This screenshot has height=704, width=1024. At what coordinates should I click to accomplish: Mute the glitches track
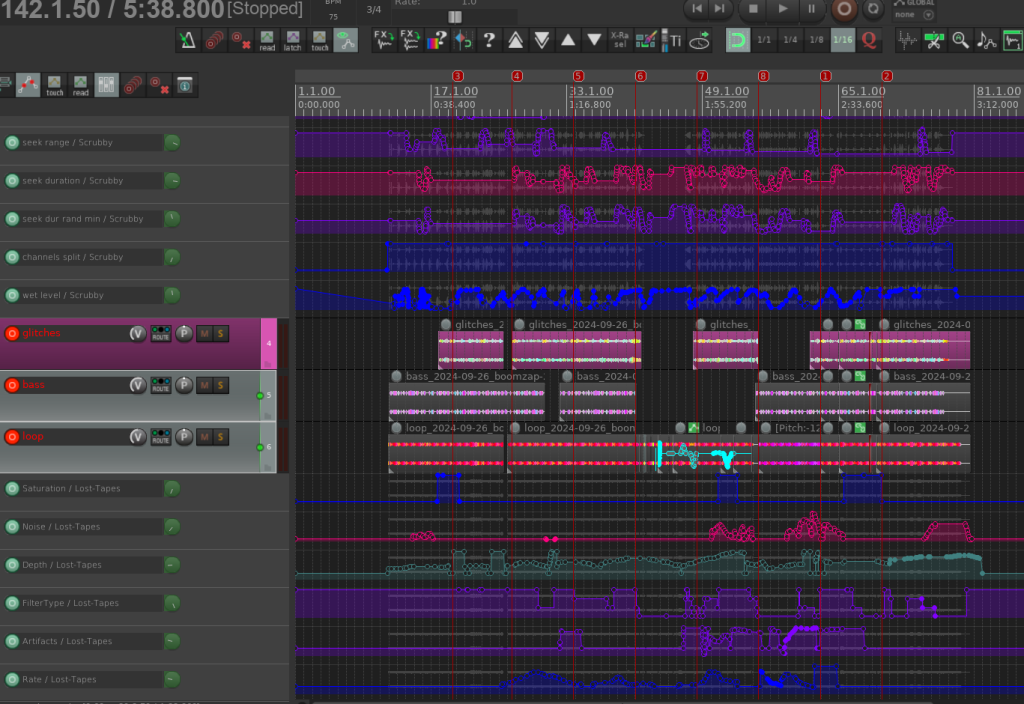point(202,333)
